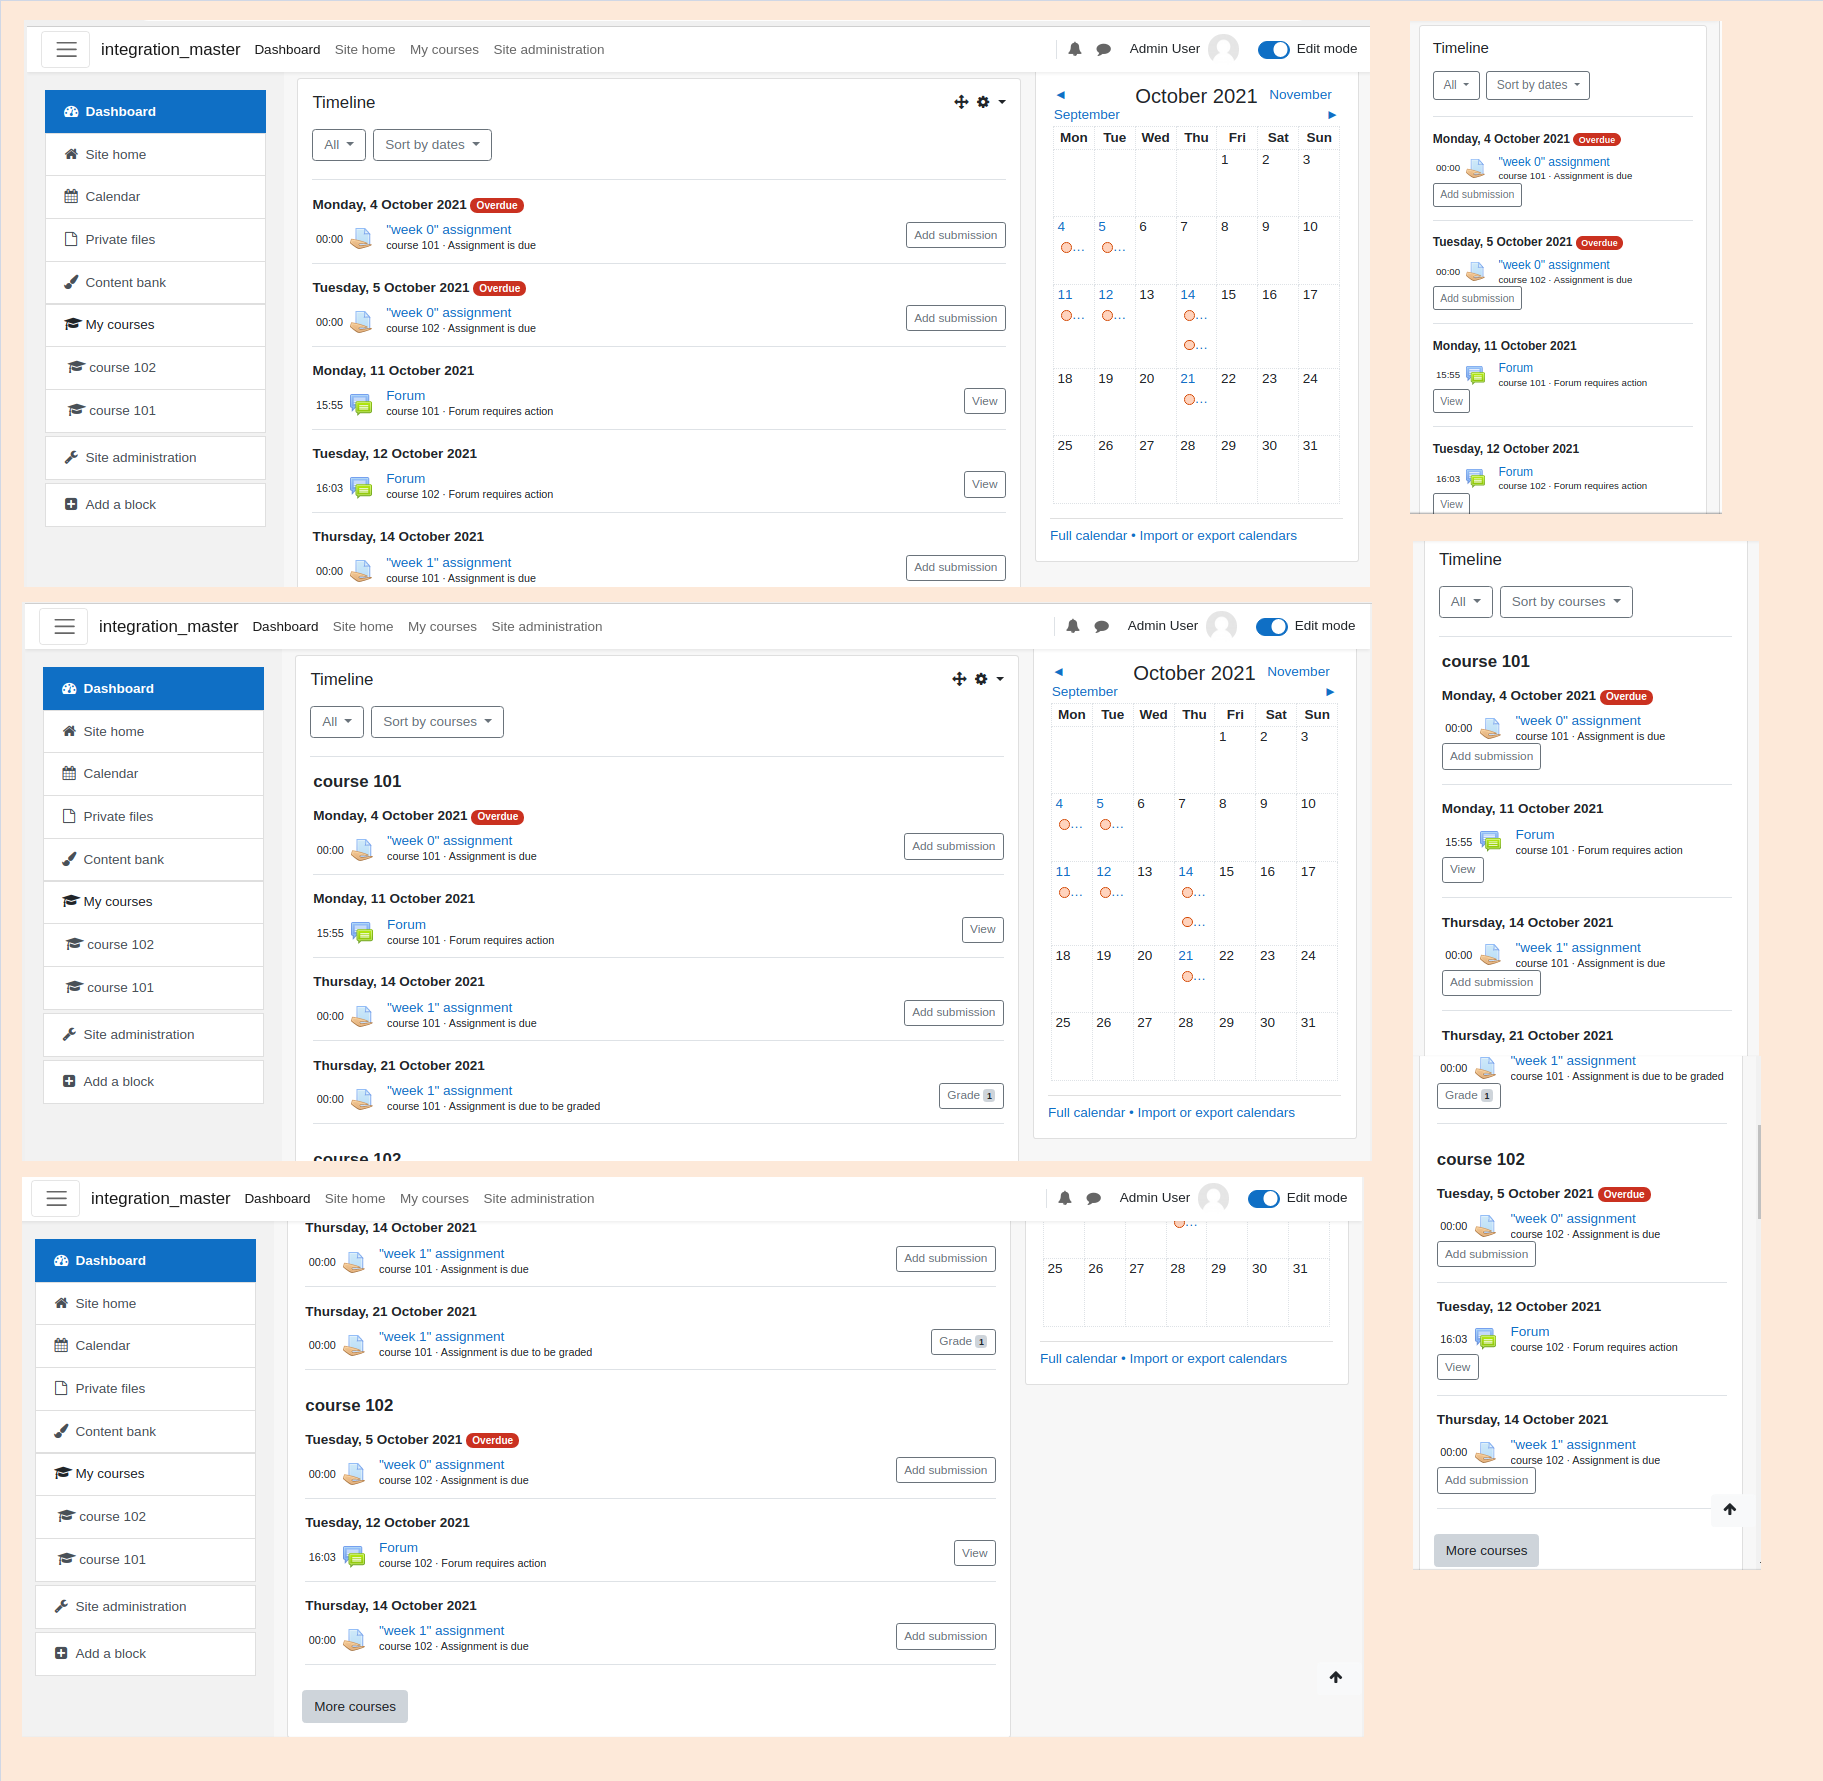Image resolution: width=1823 pixels, height=1781 pixels.
Task: Open October 14 day link in top calendar
Action: click(1188, 295)
